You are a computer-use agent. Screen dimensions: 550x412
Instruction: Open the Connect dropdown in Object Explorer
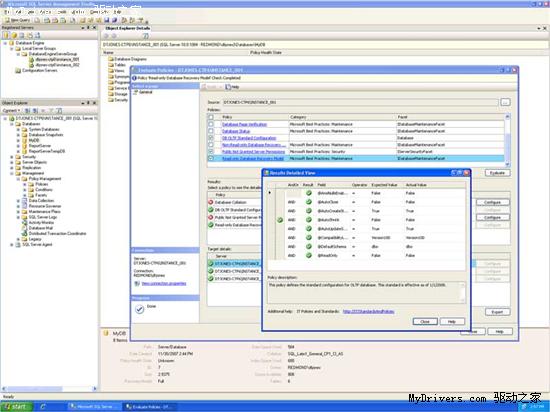click(11, 110)
